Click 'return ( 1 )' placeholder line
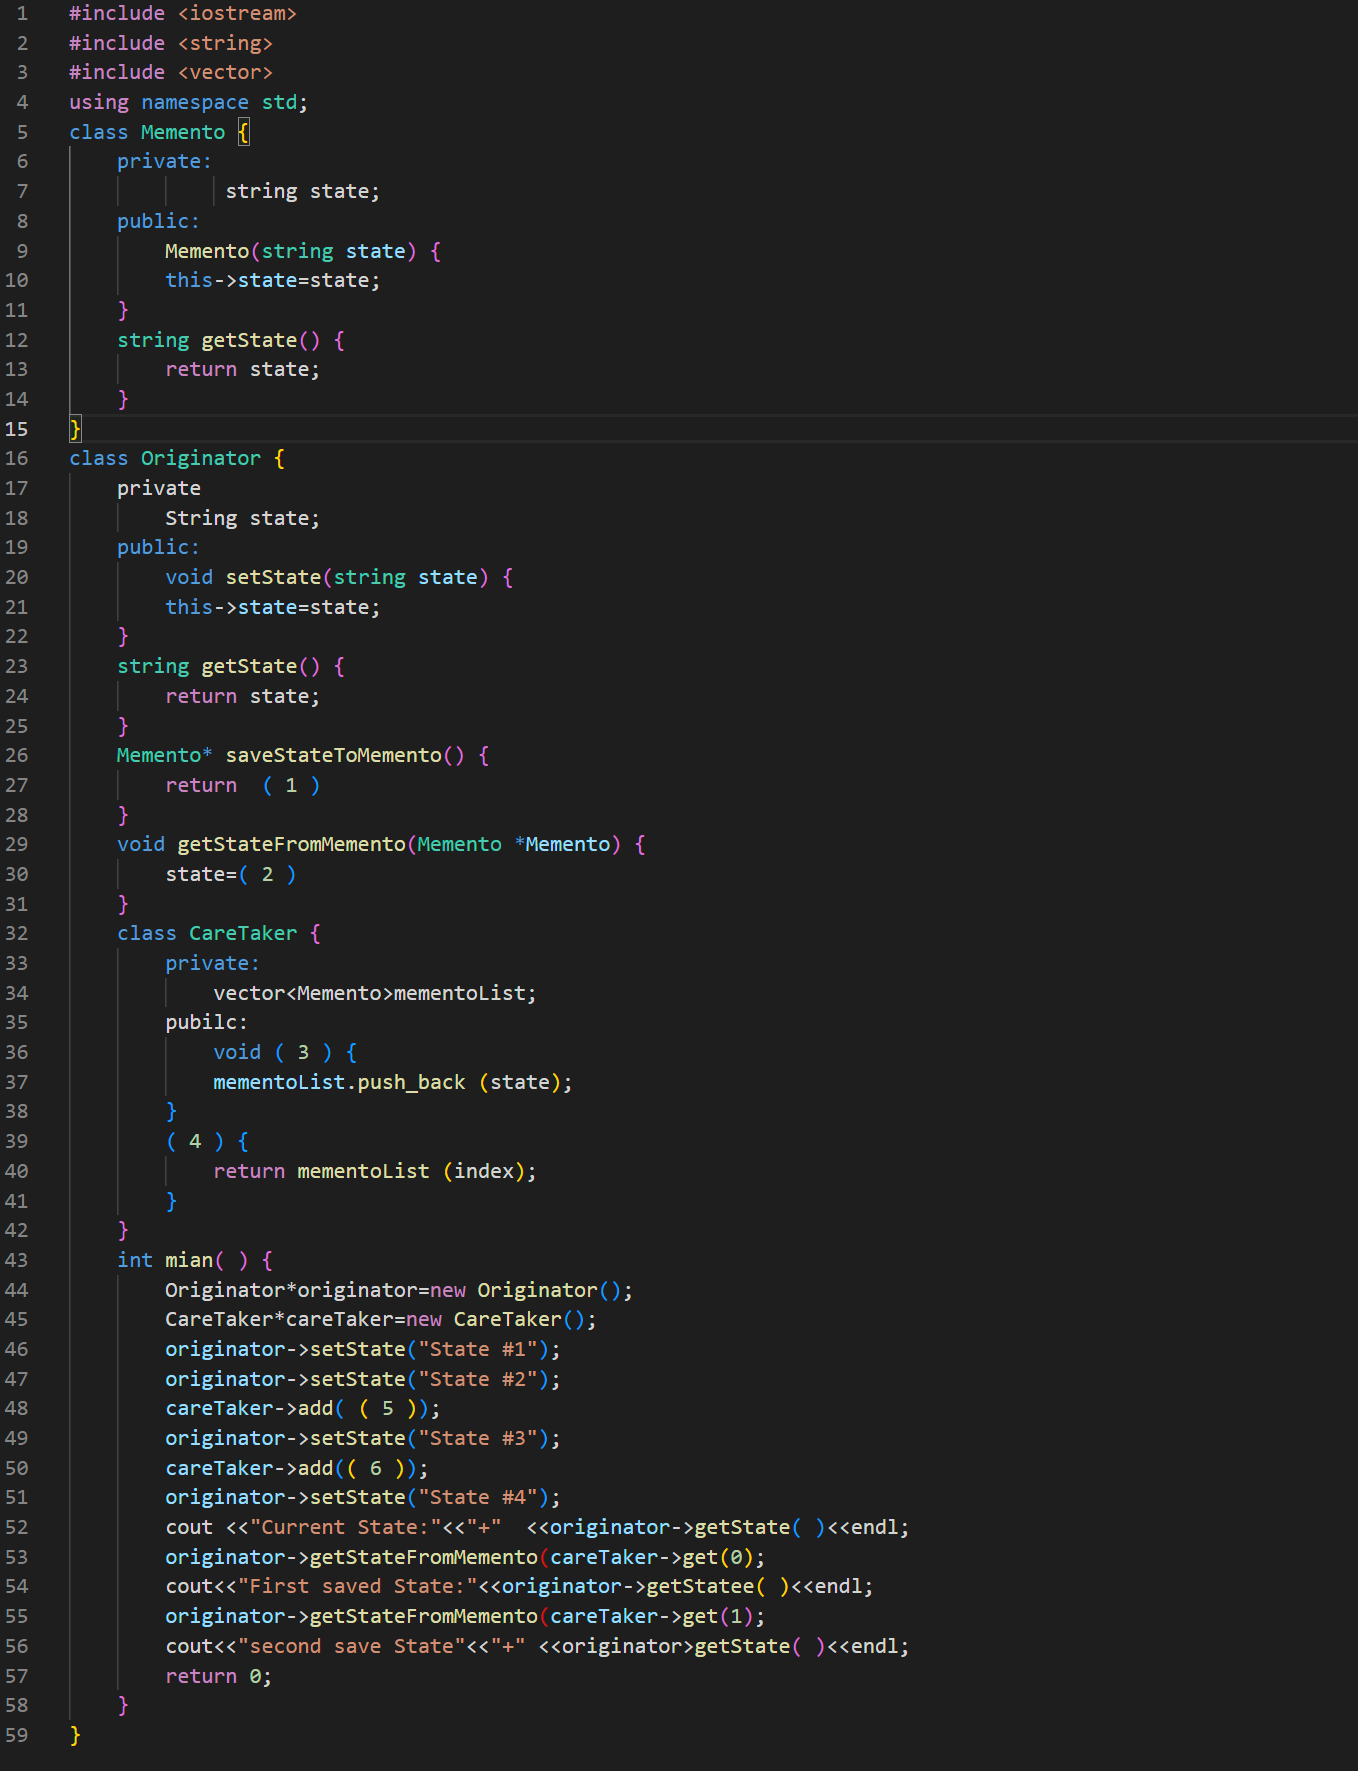The image size is (1358, 1771). coord(243,786)
